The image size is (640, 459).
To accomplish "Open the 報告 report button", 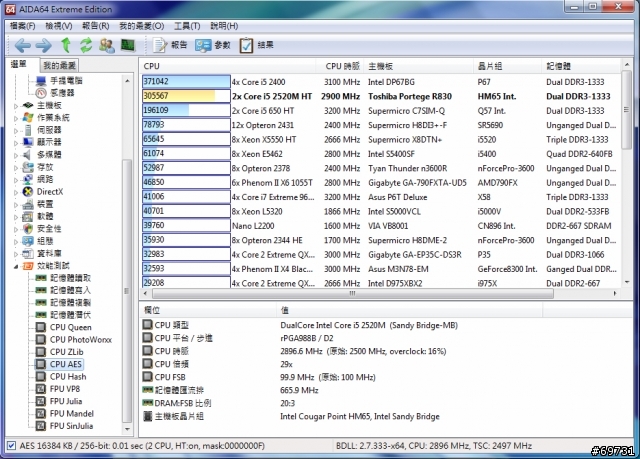I will click(170, 45).
